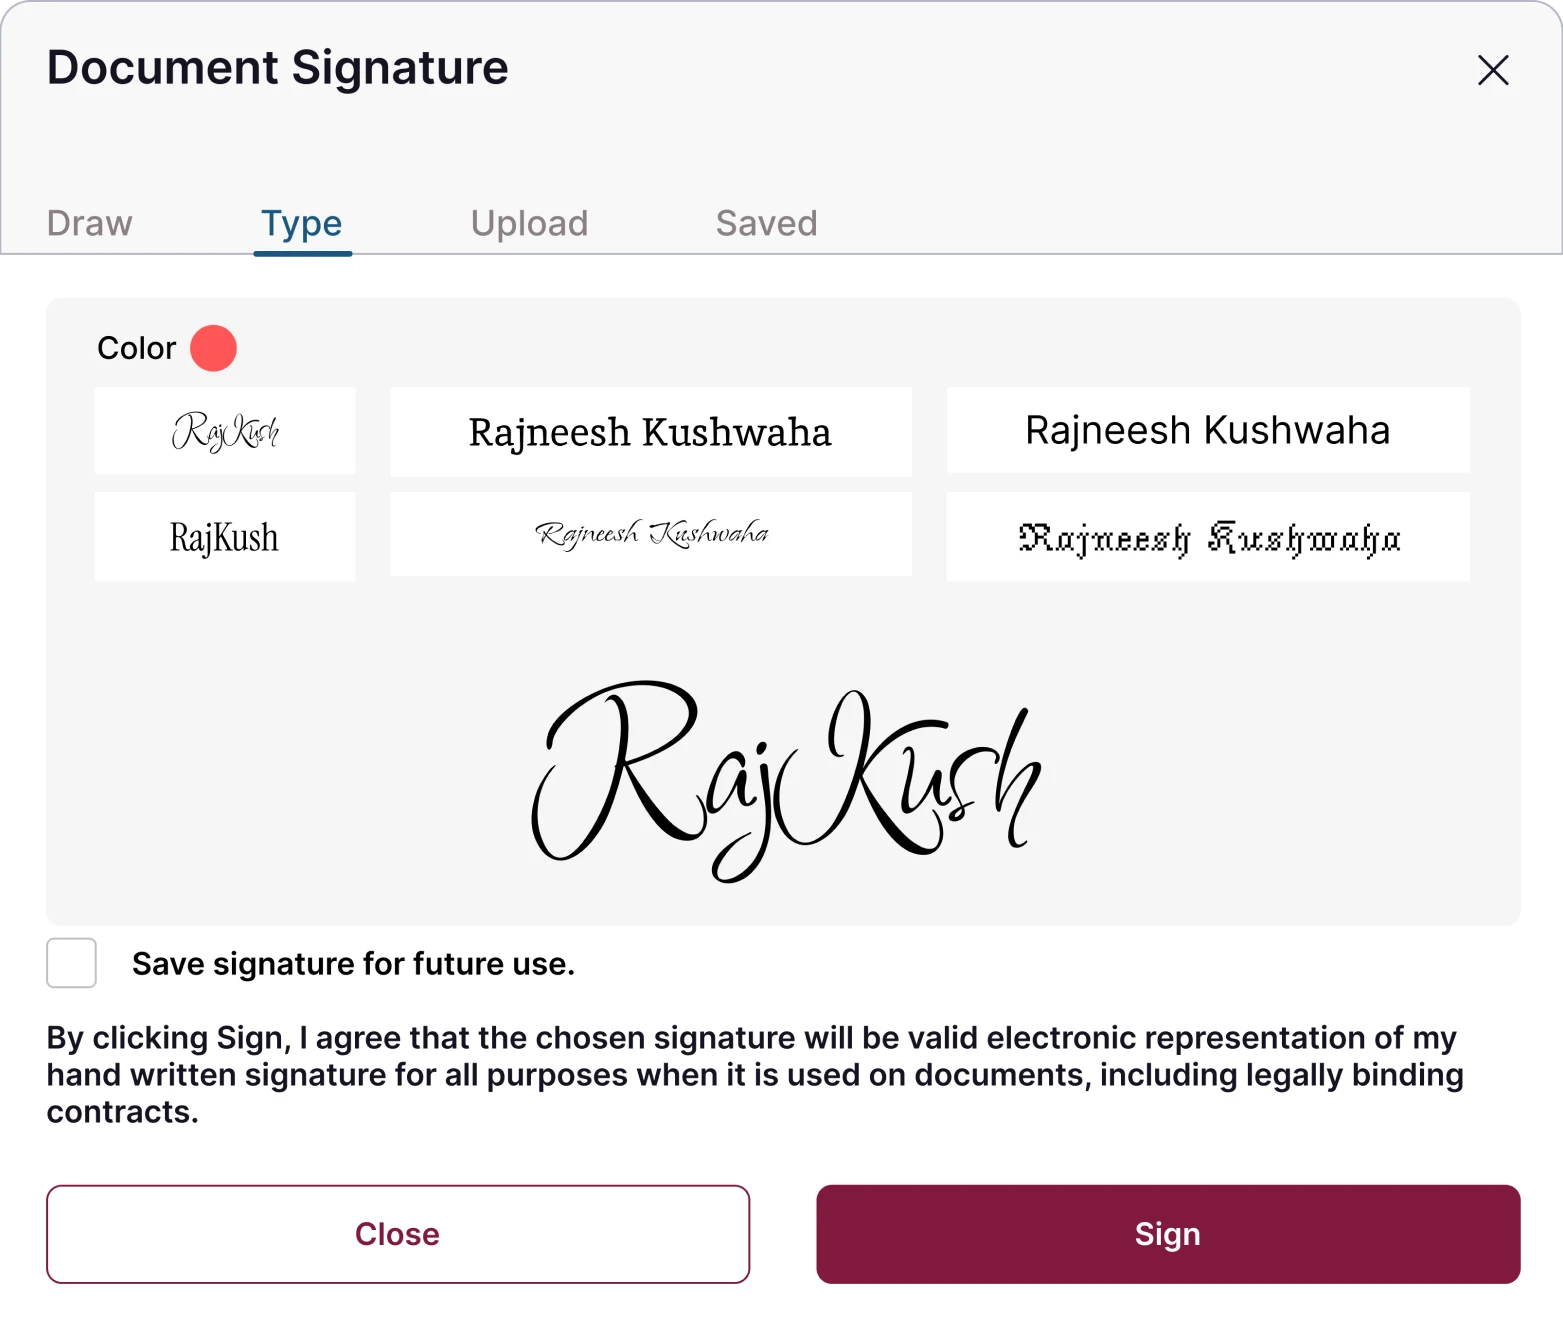
Task: Switch to the Draw tab
Action: coord(90,223)
